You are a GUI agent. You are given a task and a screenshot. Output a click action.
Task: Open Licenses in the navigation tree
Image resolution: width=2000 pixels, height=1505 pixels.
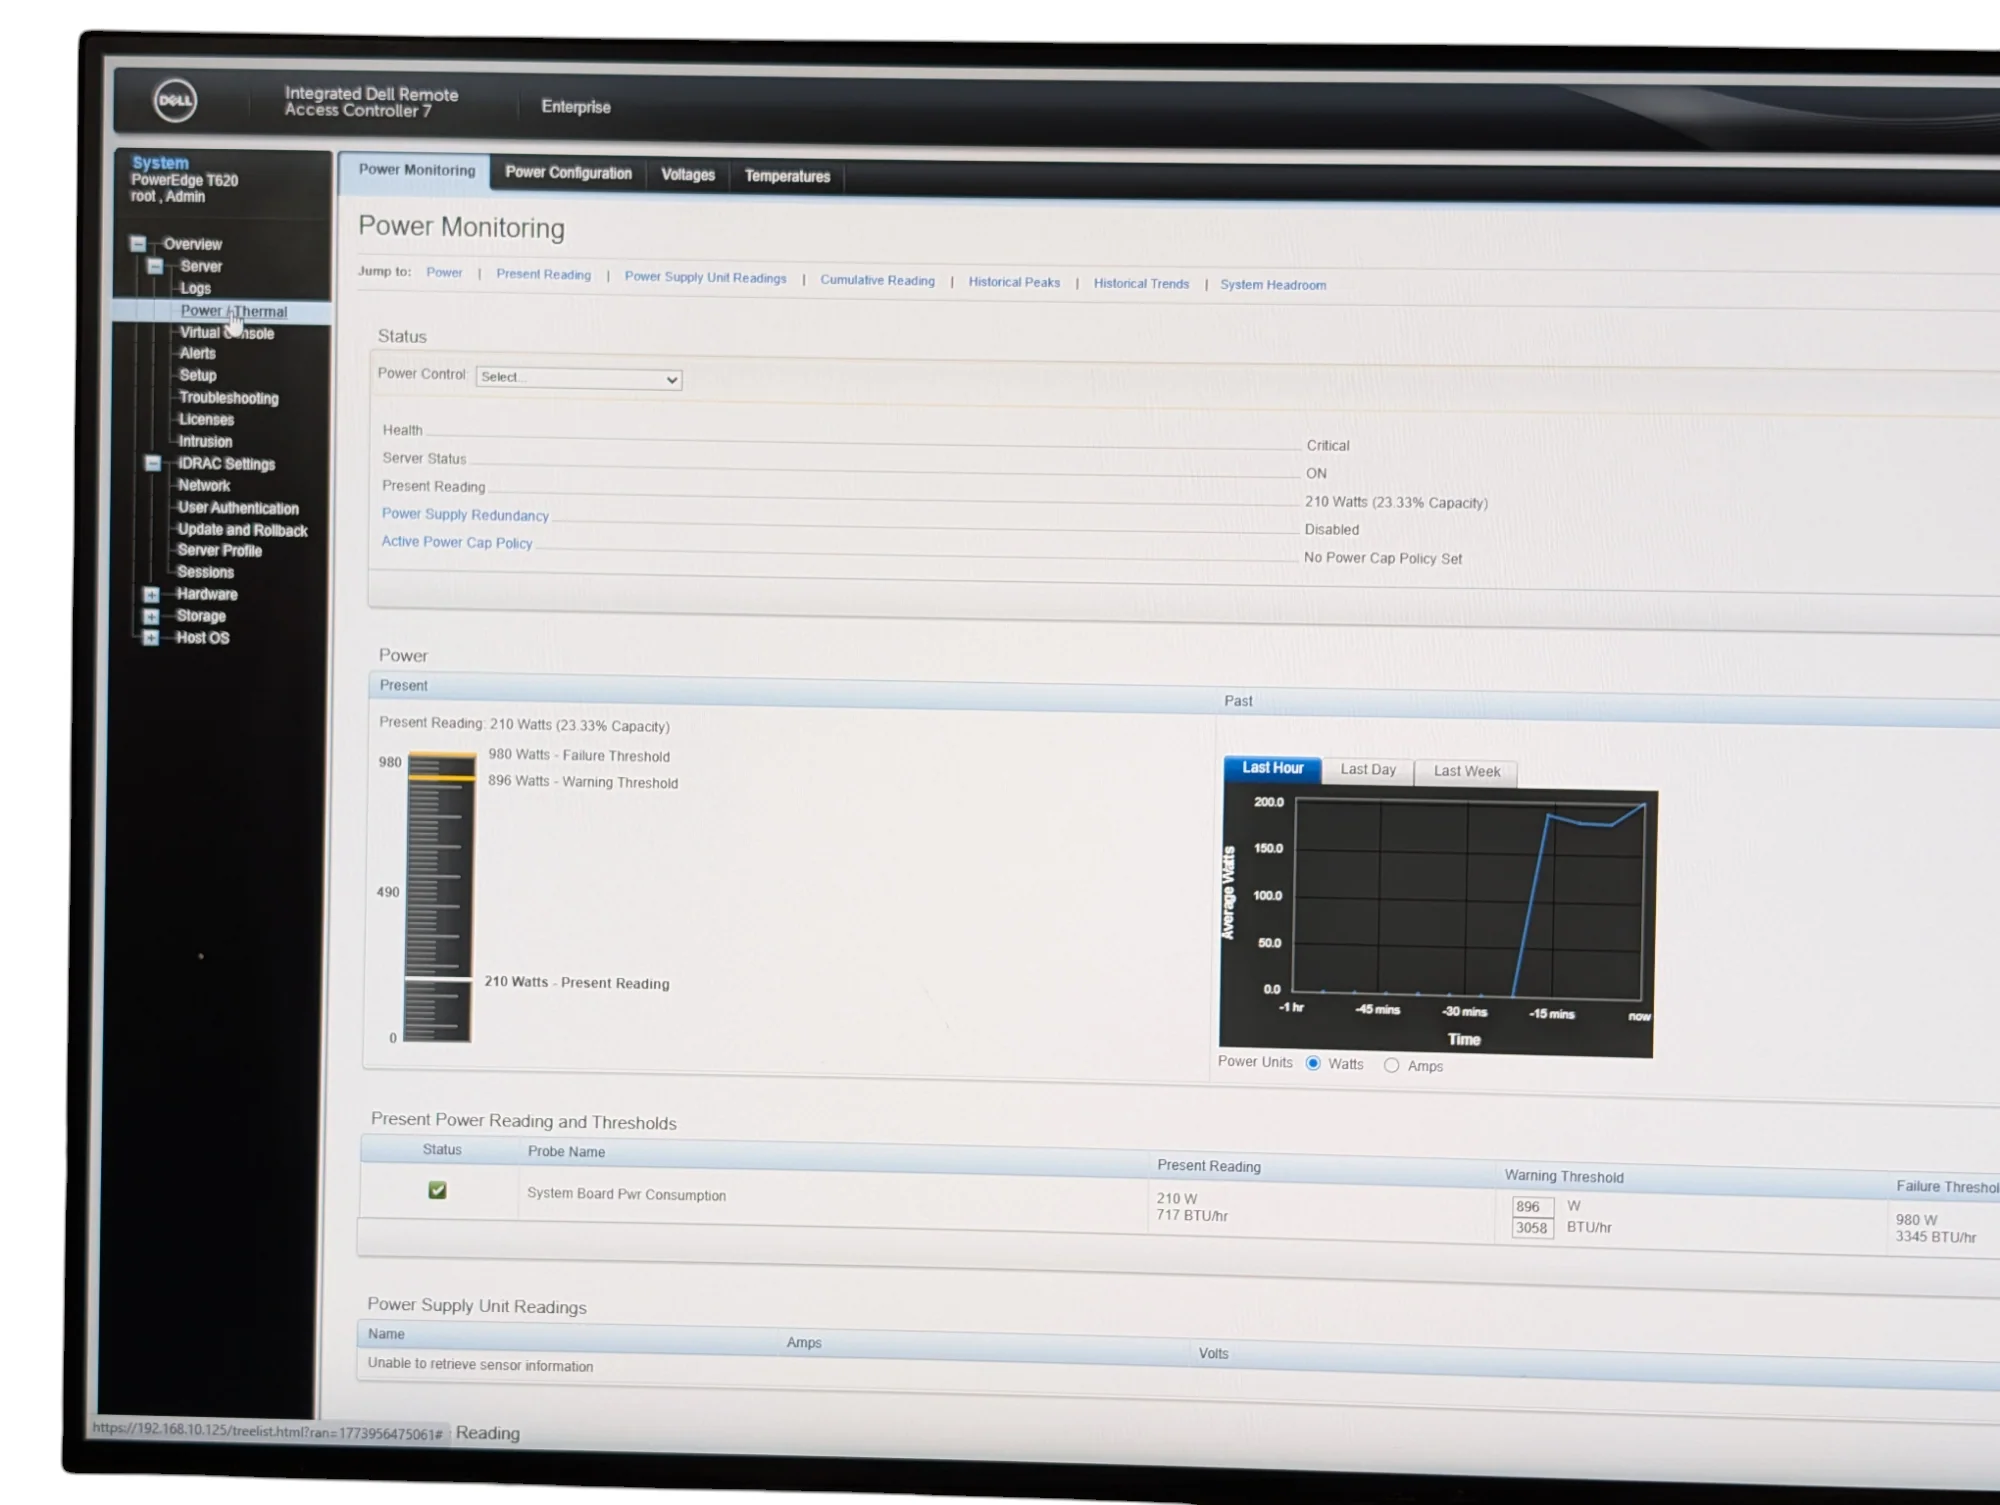206,420
